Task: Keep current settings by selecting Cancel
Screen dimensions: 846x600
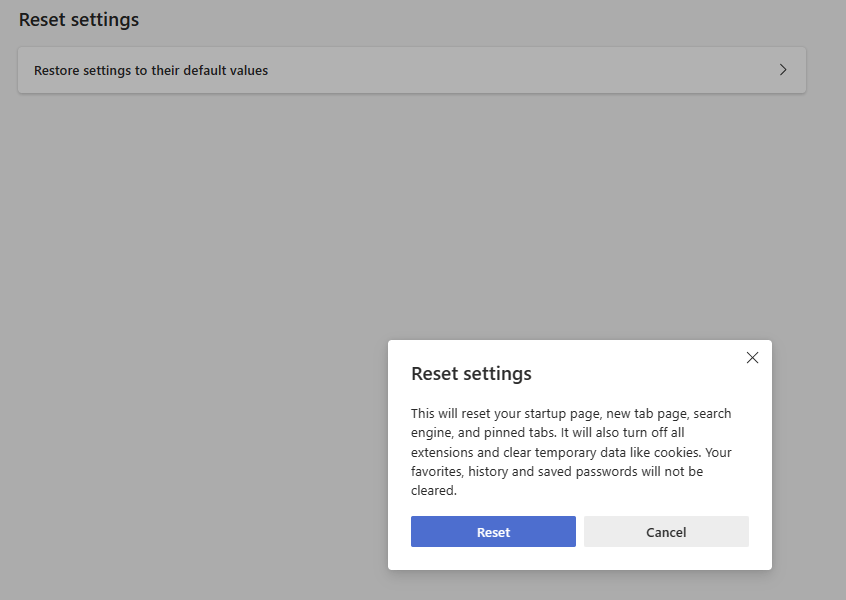Action: pos(666,531)
